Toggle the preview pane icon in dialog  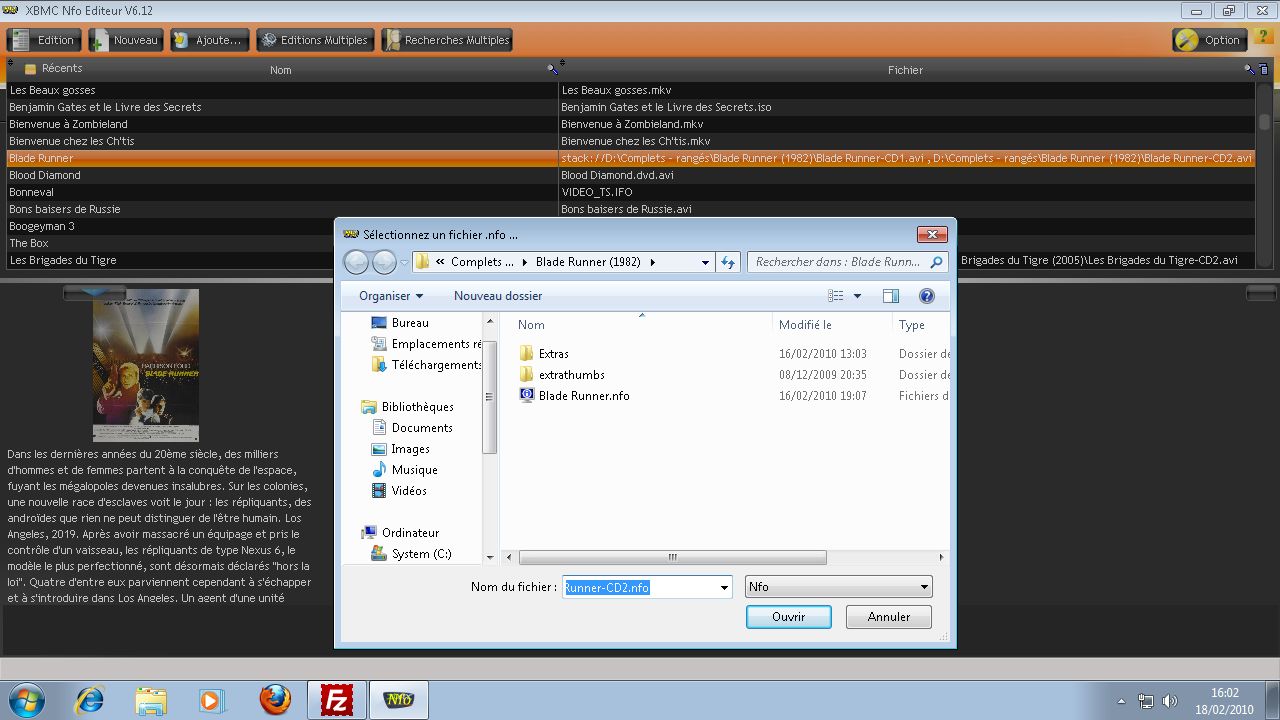click(x=890, y=296)
